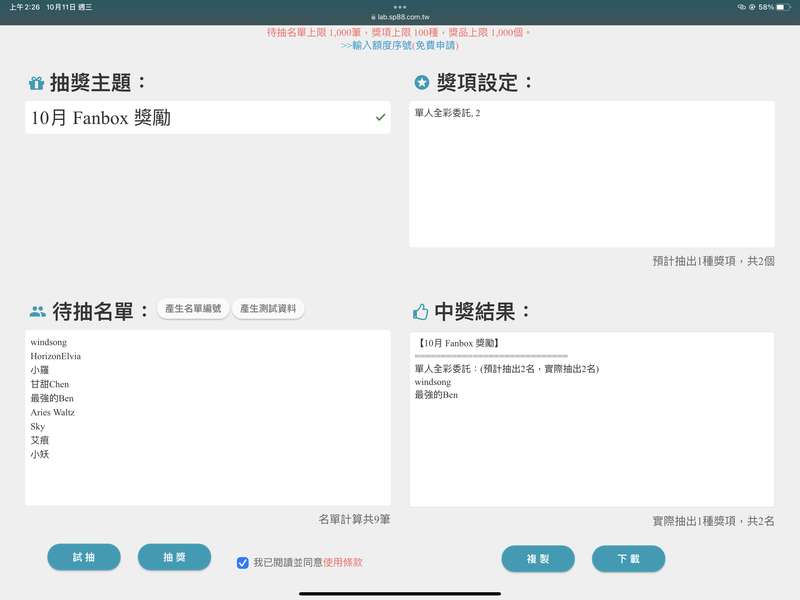Click '小妖' in the candidate list
Viewport: 800px width, 600px height.
coord(40,454)
